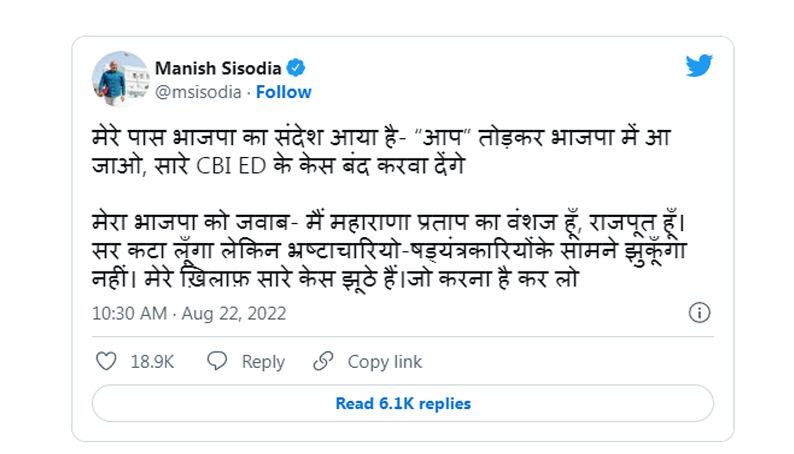
Task: Click the Reply text label
Action: [x=263, y=362]
